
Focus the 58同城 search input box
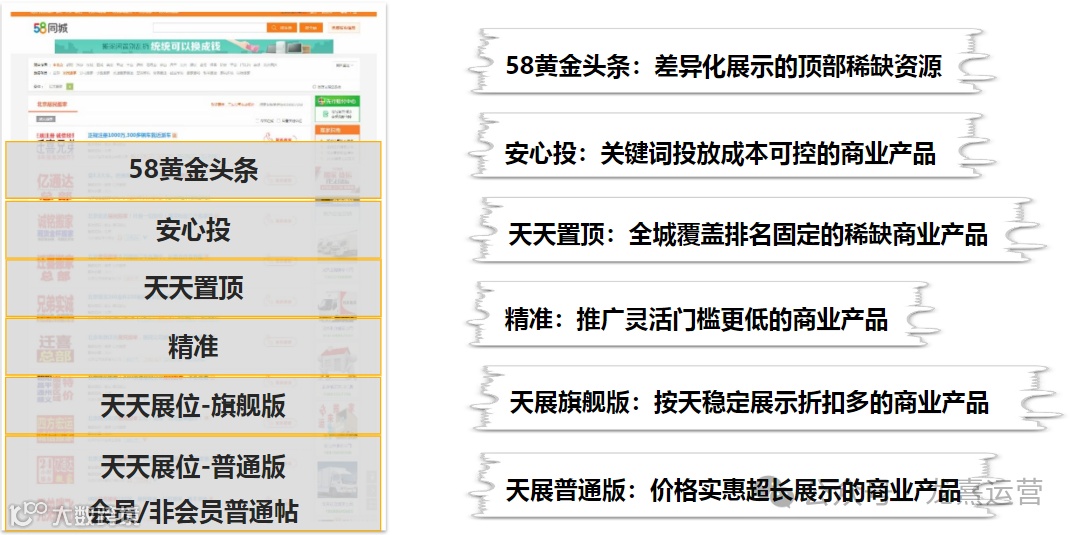209,28
